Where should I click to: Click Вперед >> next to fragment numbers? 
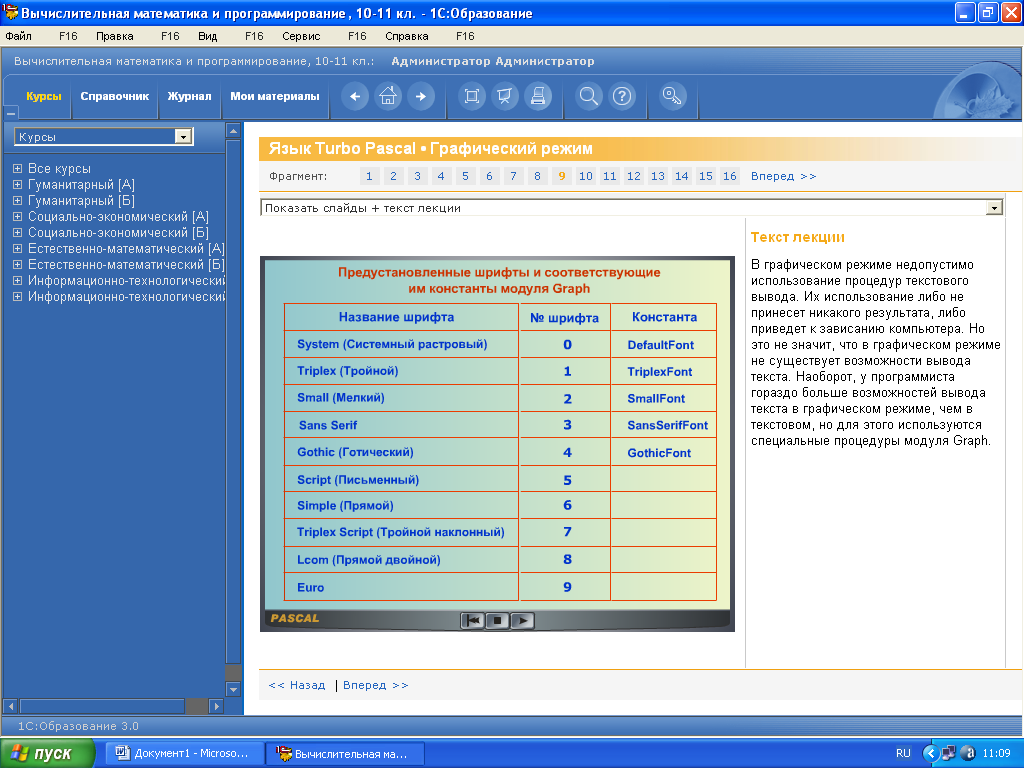click(x=783, y=176)
